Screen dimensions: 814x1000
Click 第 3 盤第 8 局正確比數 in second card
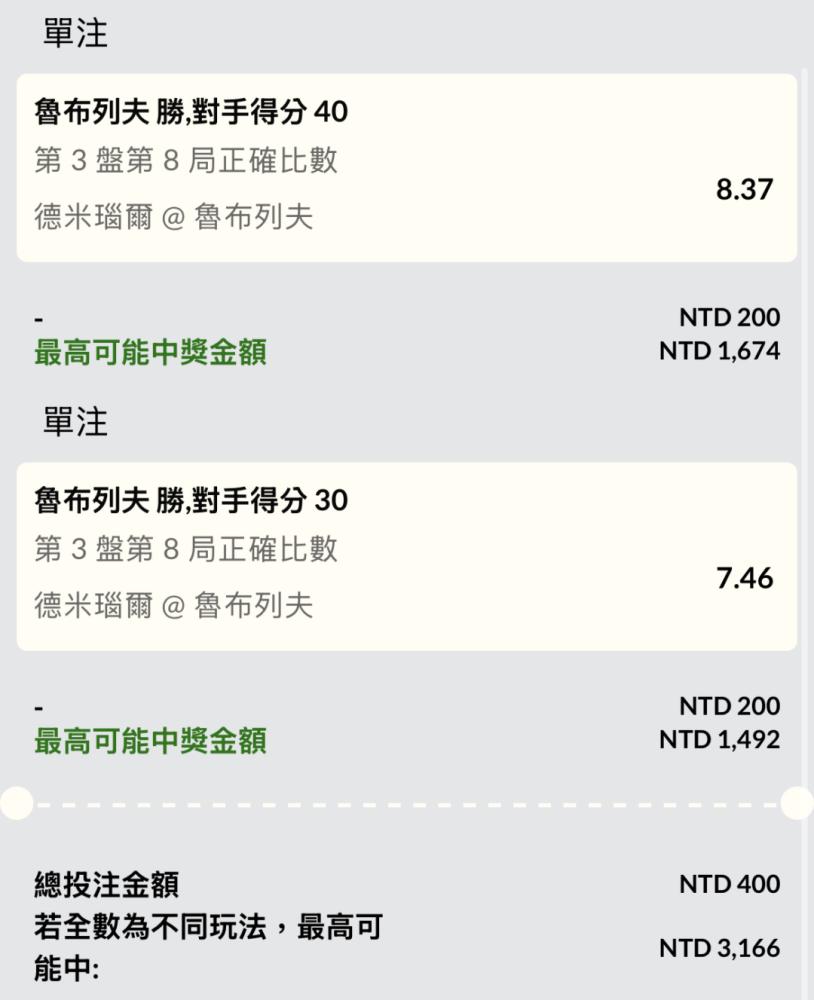186,549
